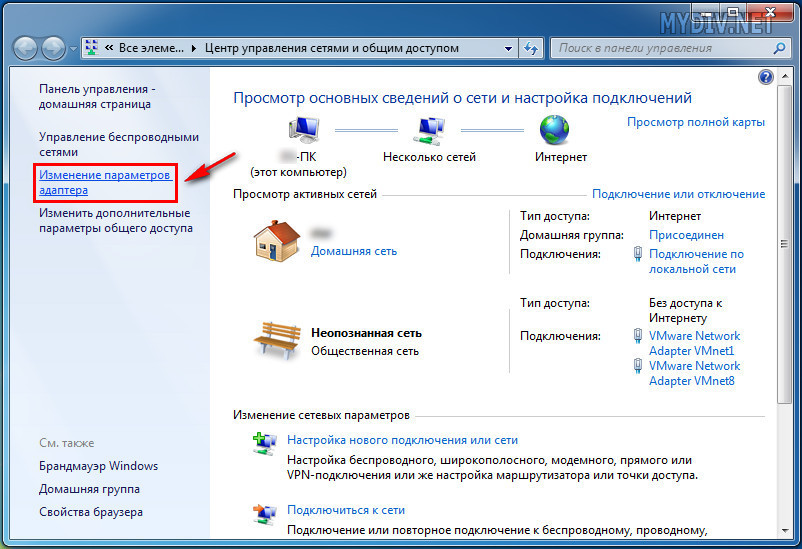Open 'VMware Network Adapter VMnet8' link

694,373
